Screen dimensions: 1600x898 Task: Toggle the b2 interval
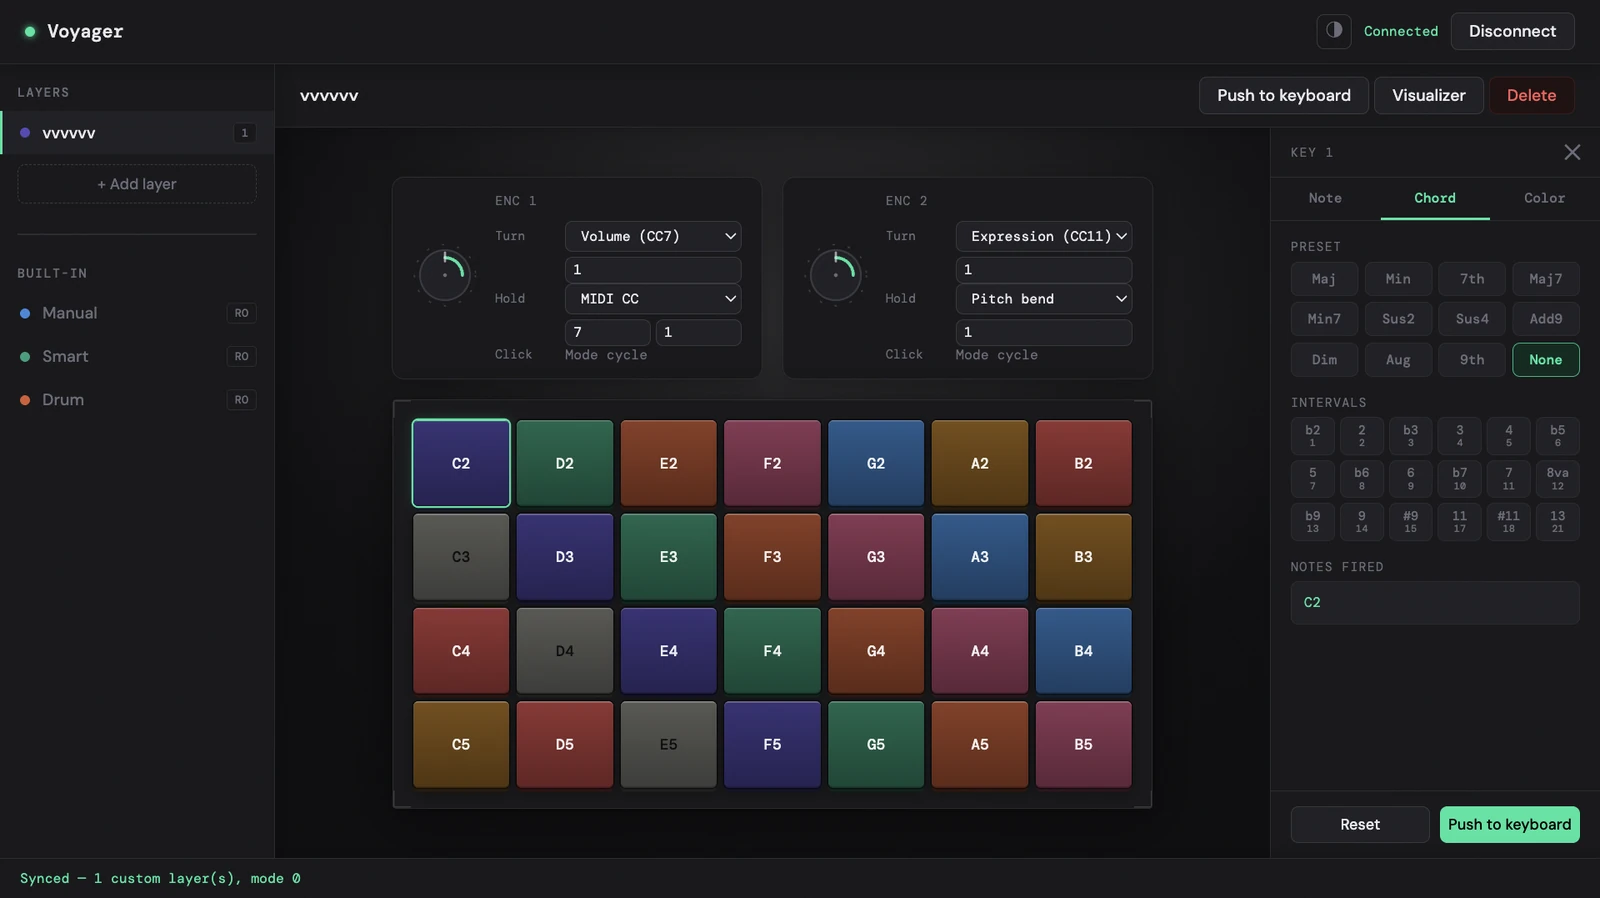click(1313, 436)
